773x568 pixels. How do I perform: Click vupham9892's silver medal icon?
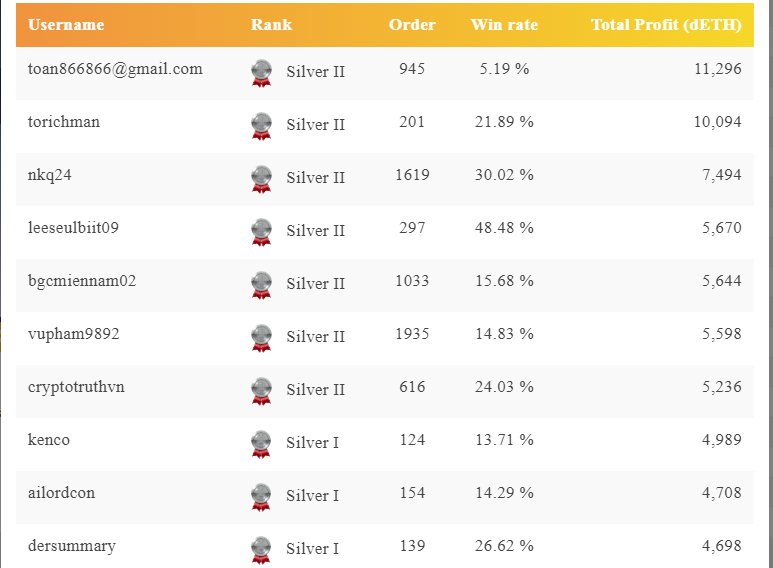click(261, 337)
